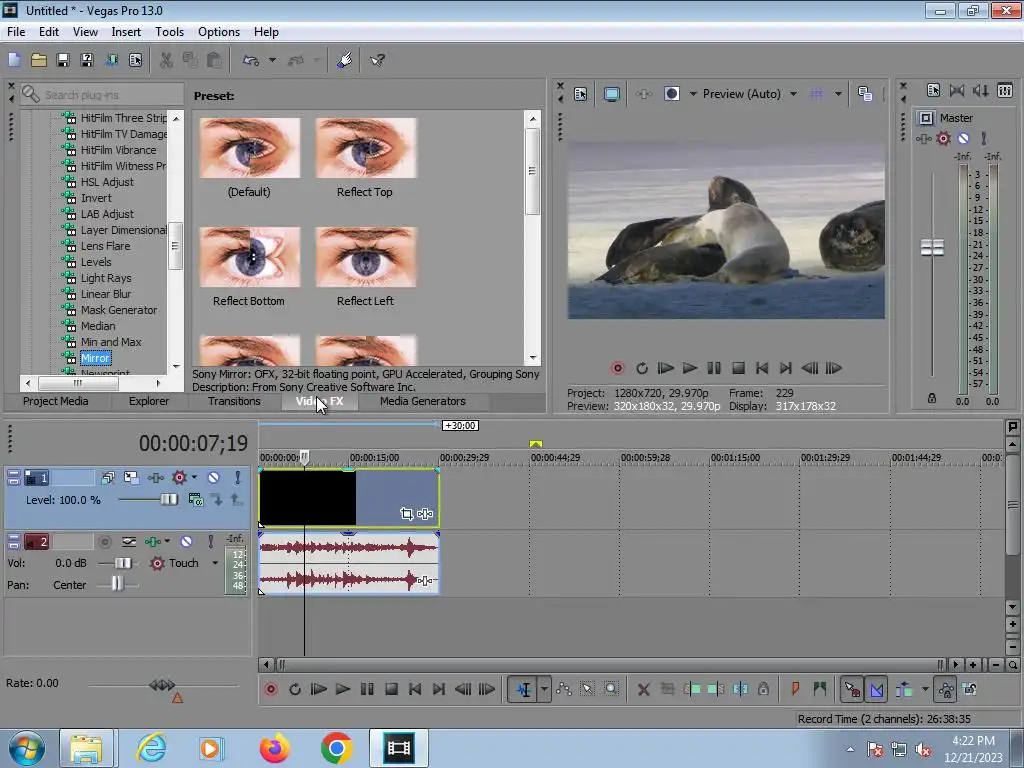This screenshot has width=1024, height=768.
Task: Click the Search plug-ins field
Action: (x=101, y=95)
